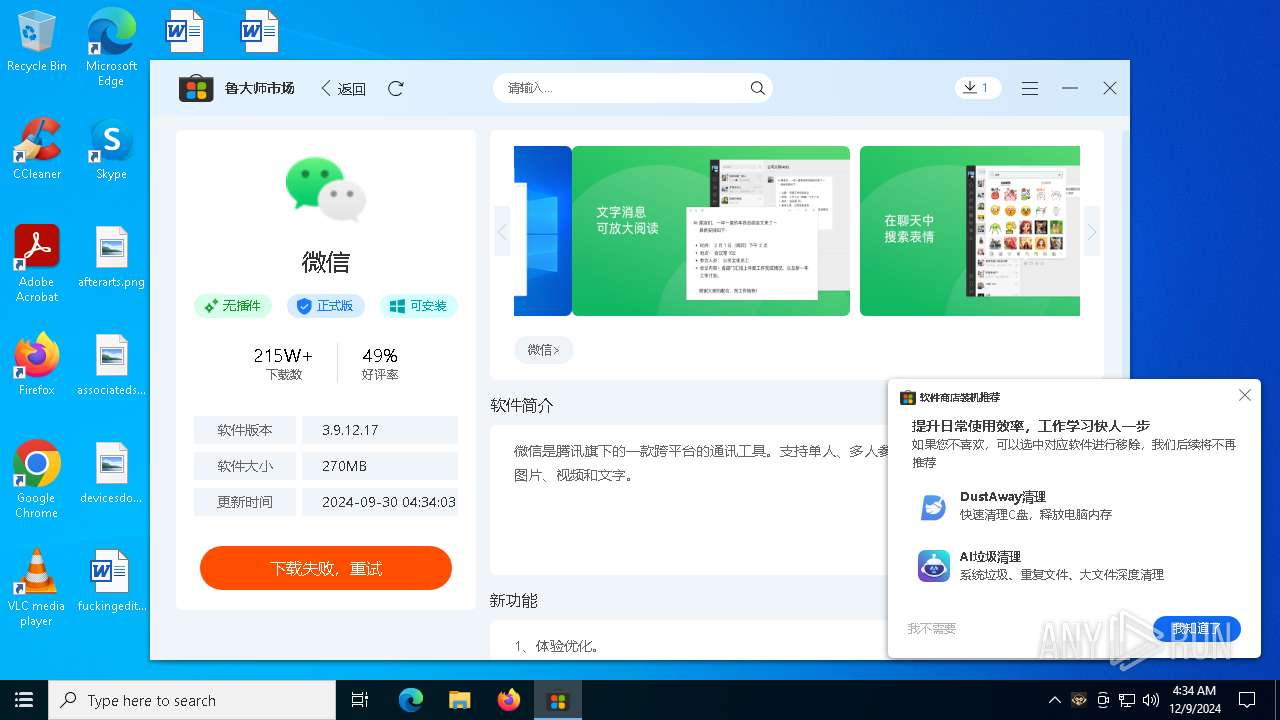This screenshot has height=720, width=1280.
Task: Click the 2024-09-30 04:34:03 update time
Action: coord(389,502)
